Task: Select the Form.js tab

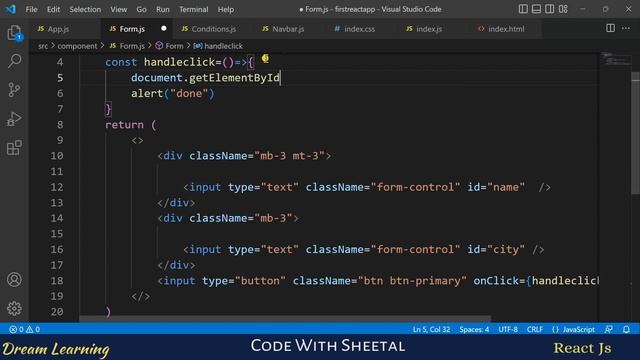Action: click(x=136, y=29)
